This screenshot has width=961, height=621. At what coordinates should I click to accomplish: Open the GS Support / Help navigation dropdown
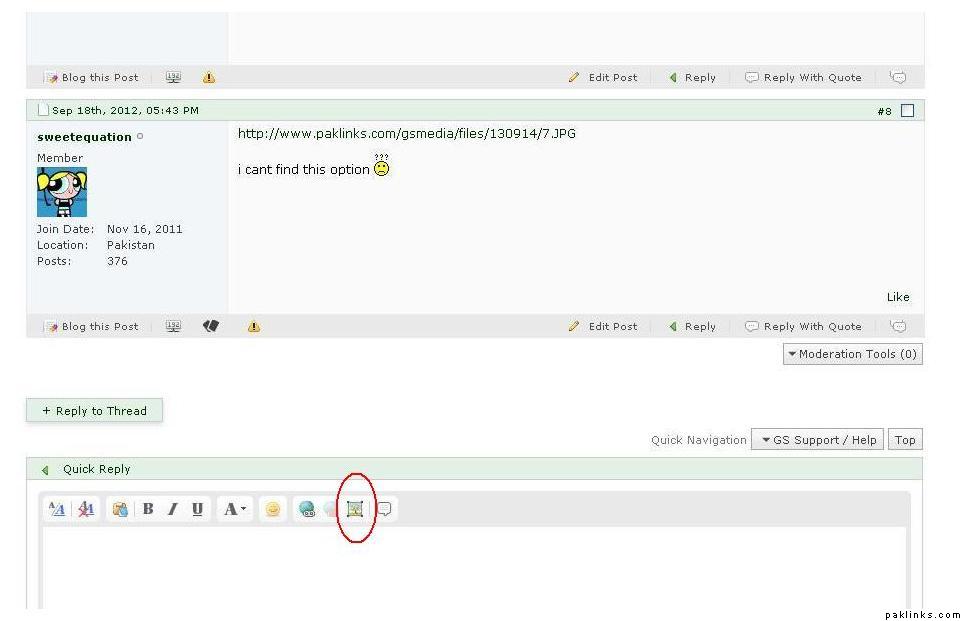pyautogui.click(x=817, y=440)
